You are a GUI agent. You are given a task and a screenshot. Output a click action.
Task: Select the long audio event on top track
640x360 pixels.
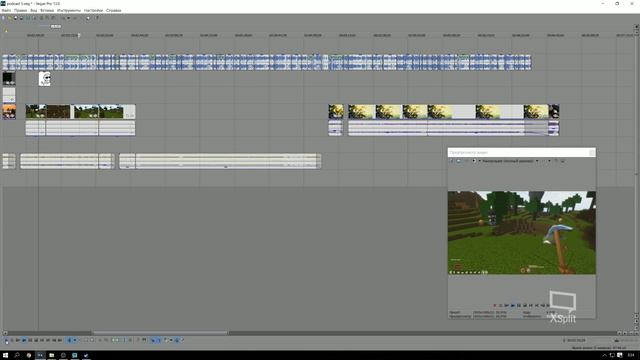pos(267,62)
